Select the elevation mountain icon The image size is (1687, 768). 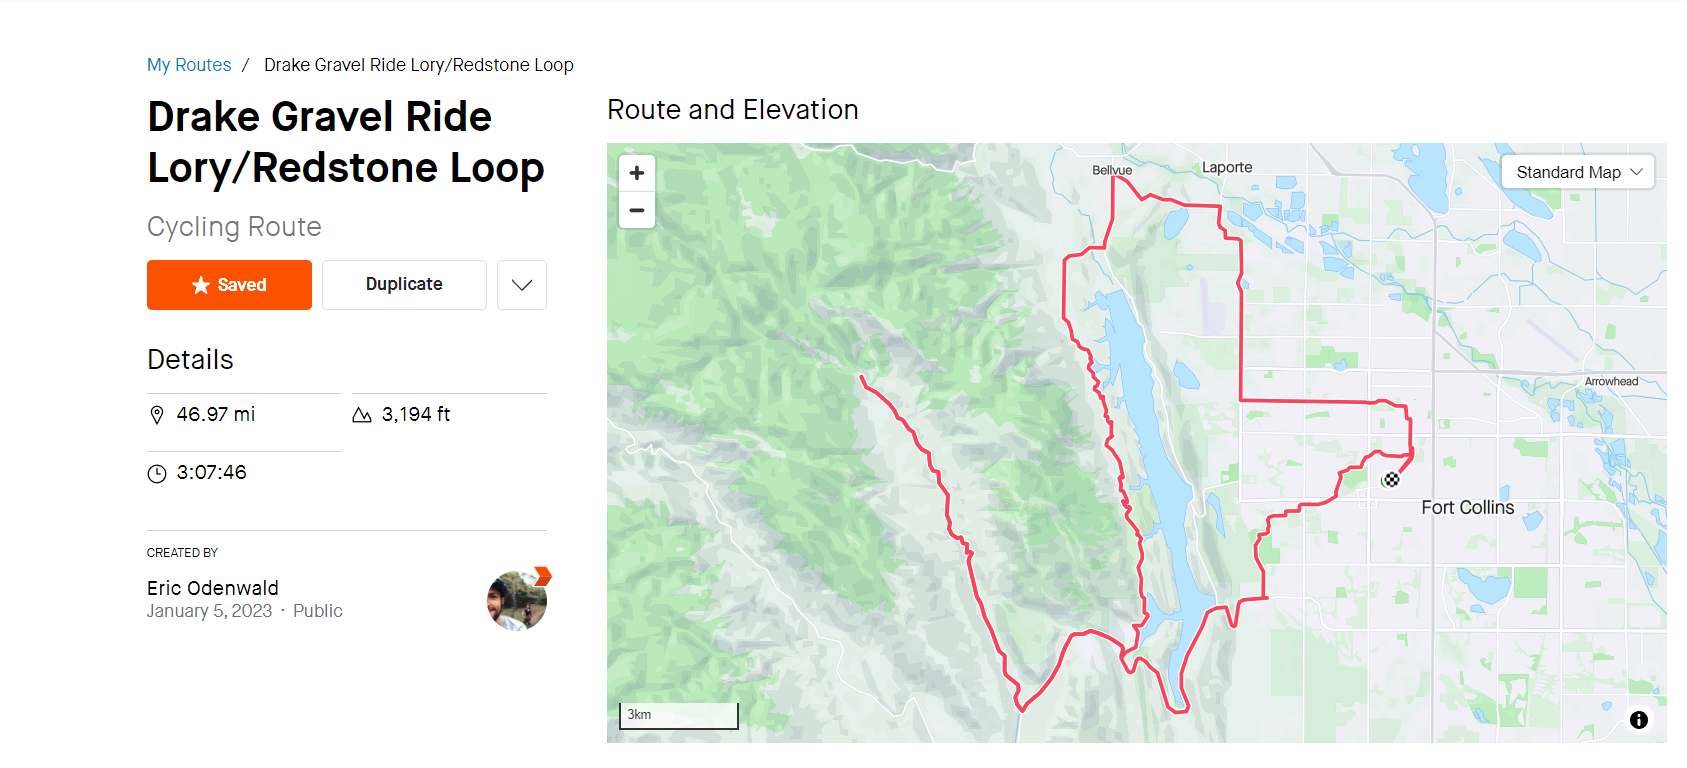pos(362,414)
